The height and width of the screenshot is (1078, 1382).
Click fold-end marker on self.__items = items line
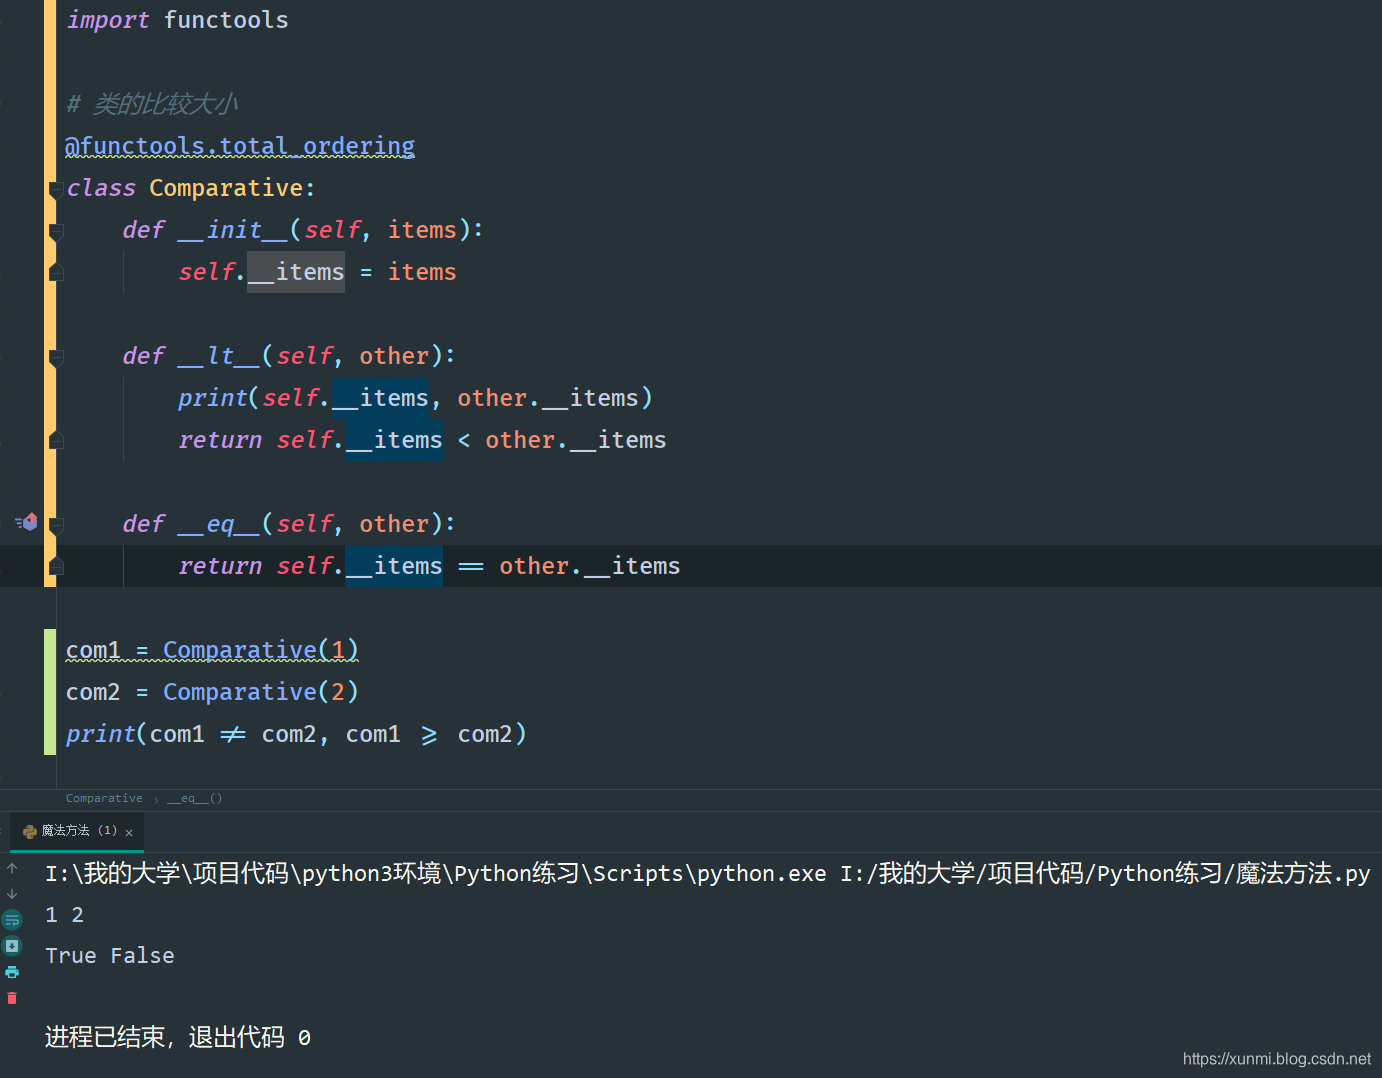pyautogui.click(x=56, y=273)
